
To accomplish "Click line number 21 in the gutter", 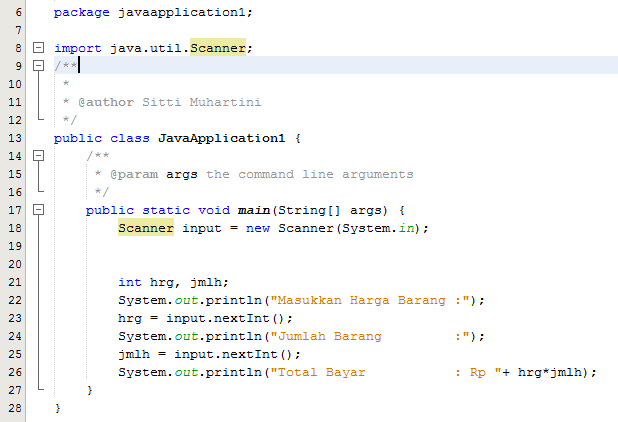I will (x=15, y=283).
